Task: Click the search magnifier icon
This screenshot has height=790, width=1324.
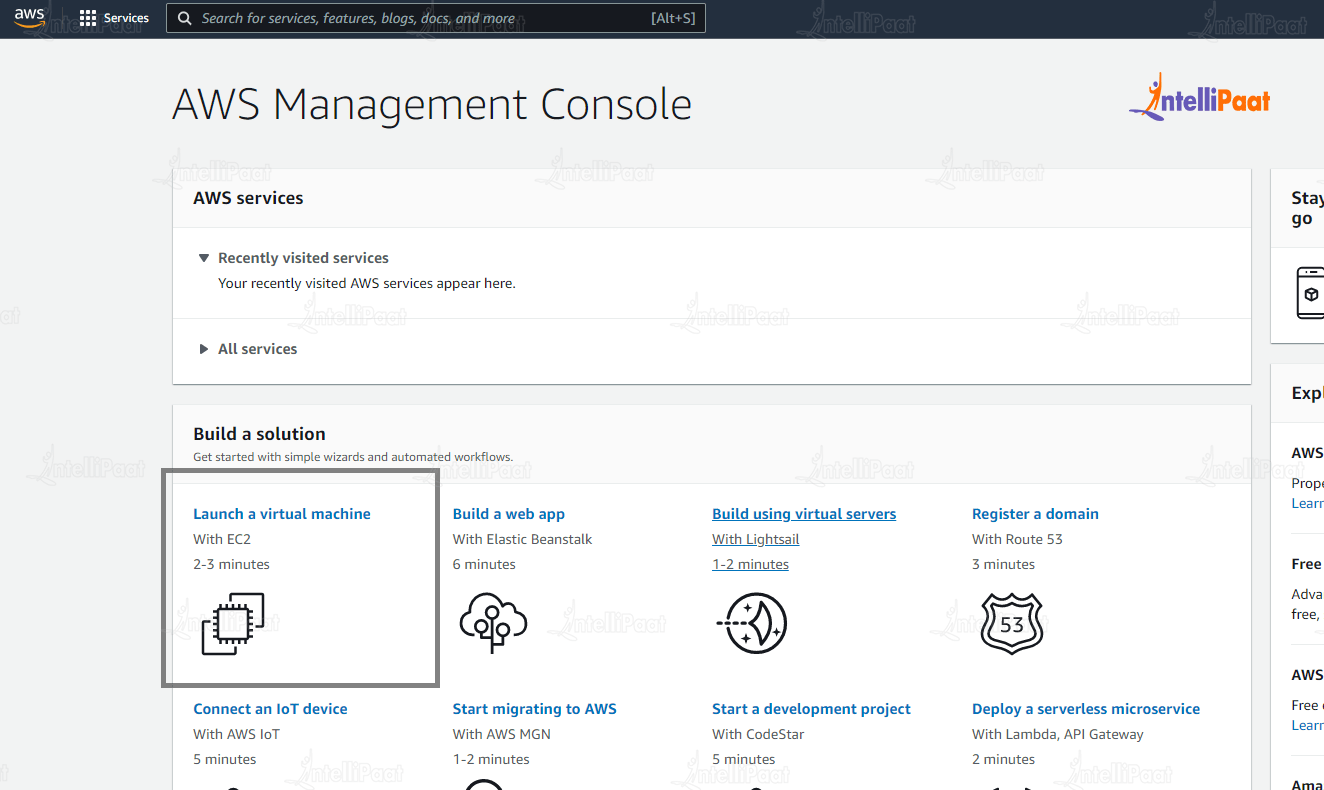Action: pyautogui.click(x=184, y=17)
